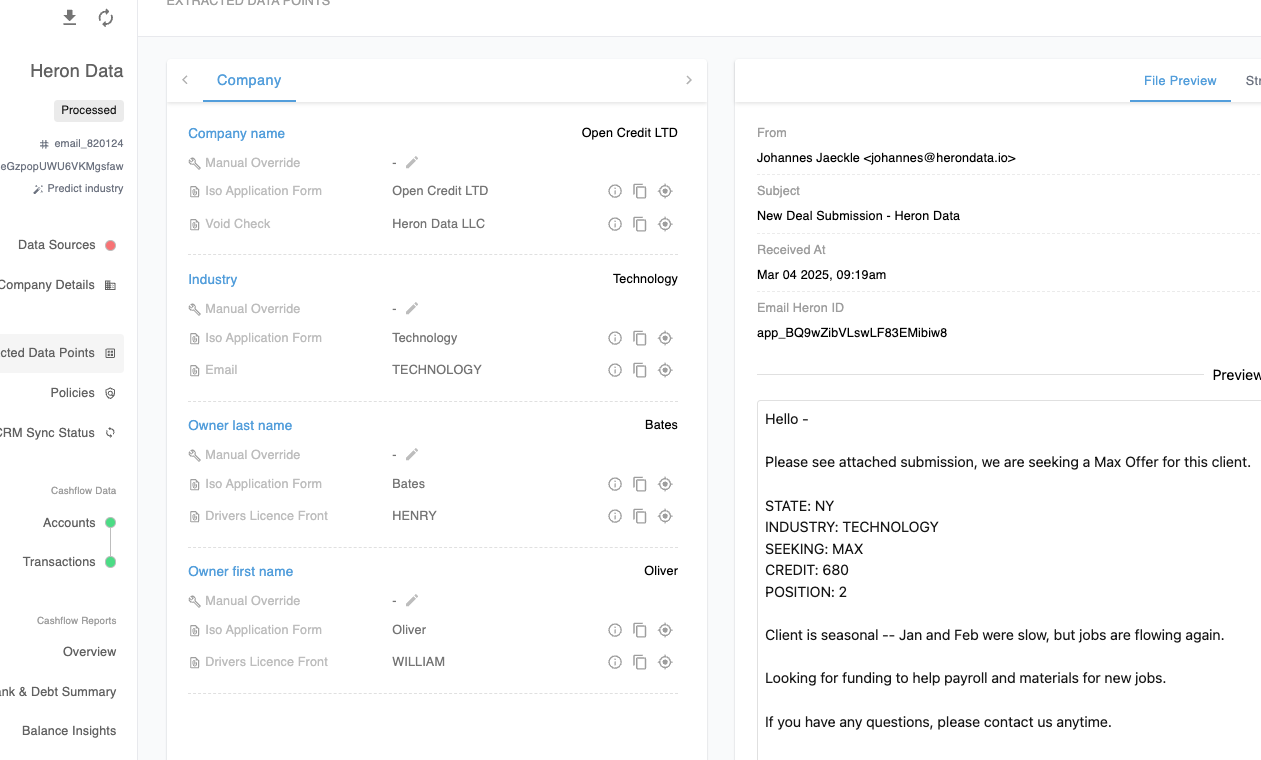The image size is (1261, 760).
Task: Click the Owner last name heading
Action: tap(240, 425)
